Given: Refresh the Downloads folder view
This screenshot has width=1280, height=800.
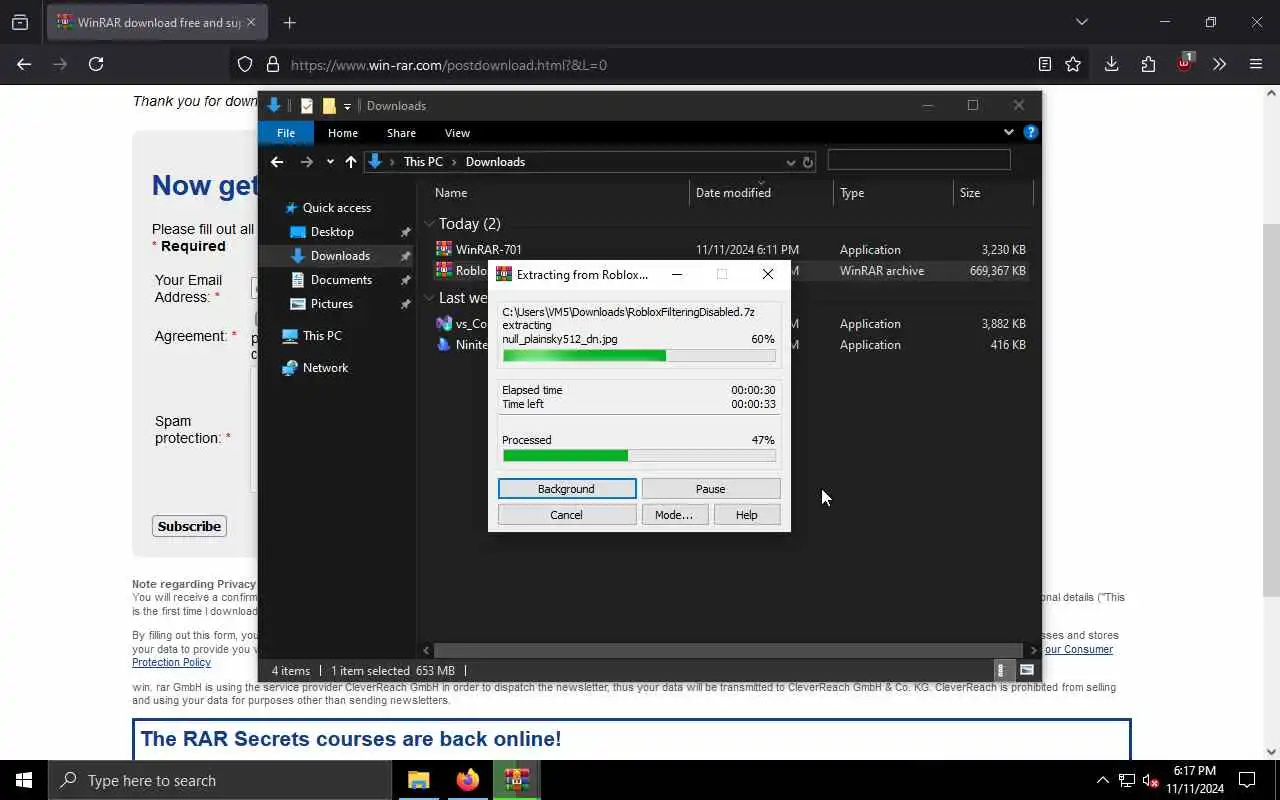Looking at the screenshot, I should point(808,162).
